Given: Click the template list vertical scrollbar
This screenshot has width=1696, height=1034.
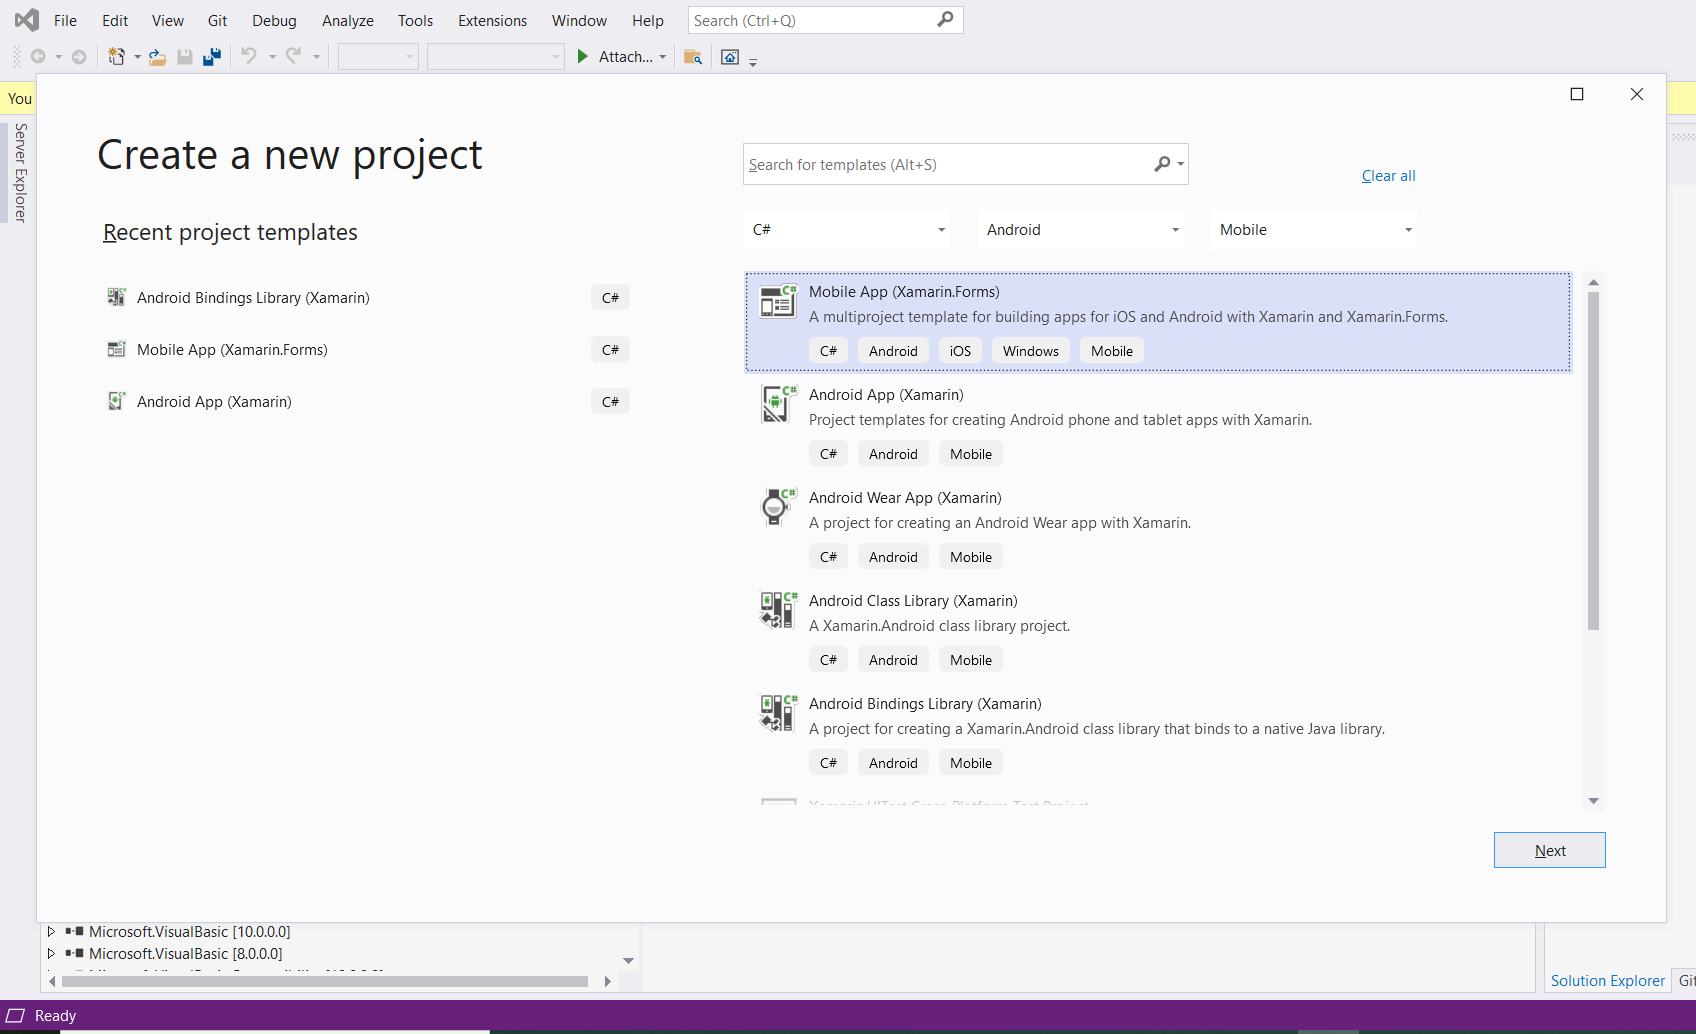Looking at the screenshot, I should (x=1593, y=461).
